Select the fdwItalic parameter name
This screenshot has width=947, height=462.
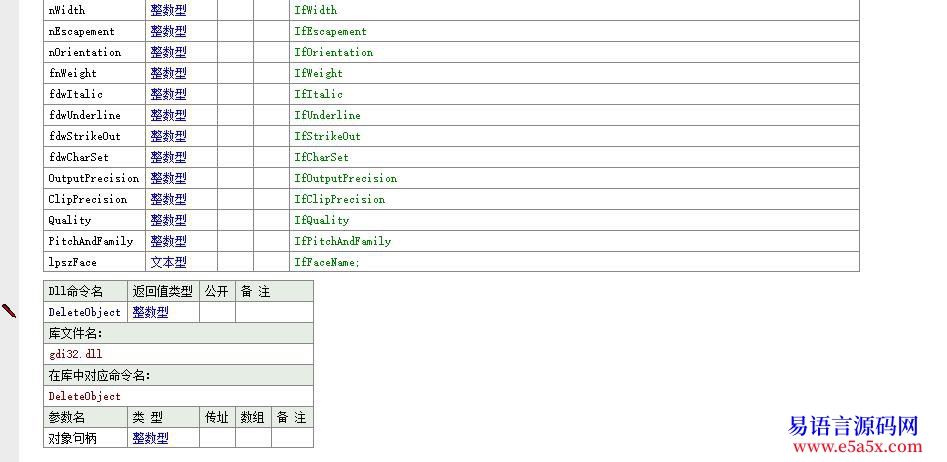point(75,94)
